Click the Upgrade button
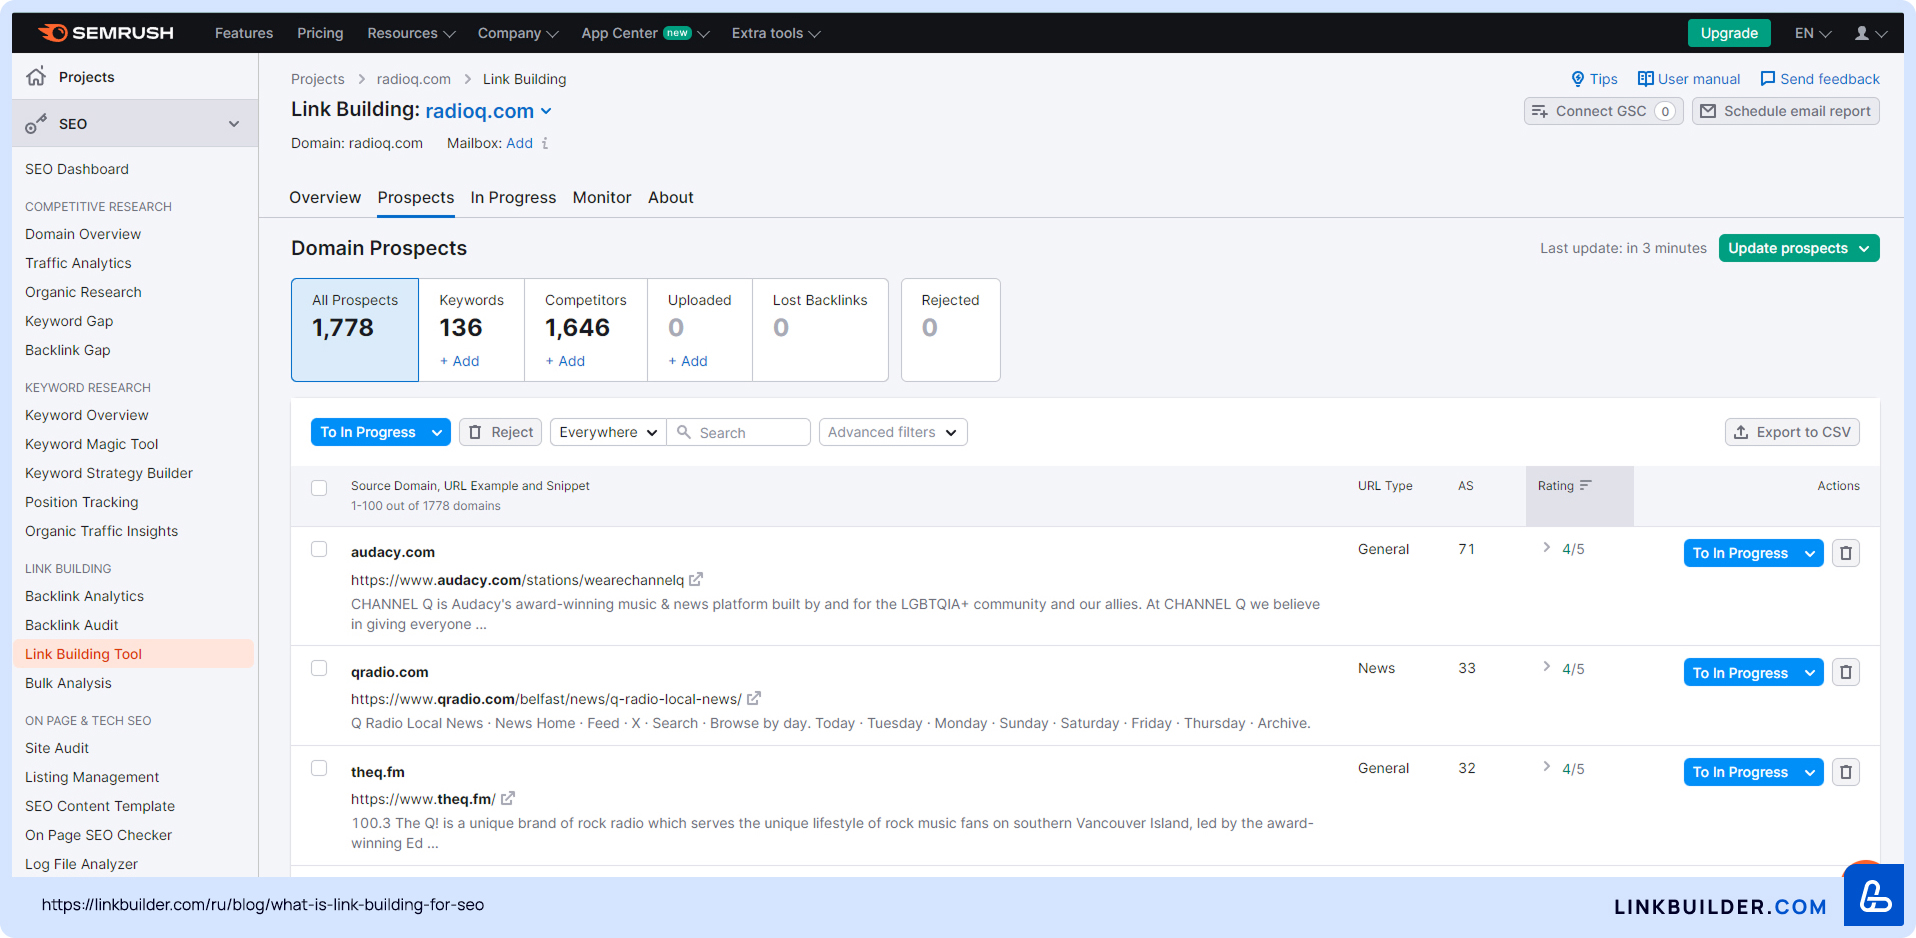Screen dimensions: 1916x938 [x=1729, y=33]
